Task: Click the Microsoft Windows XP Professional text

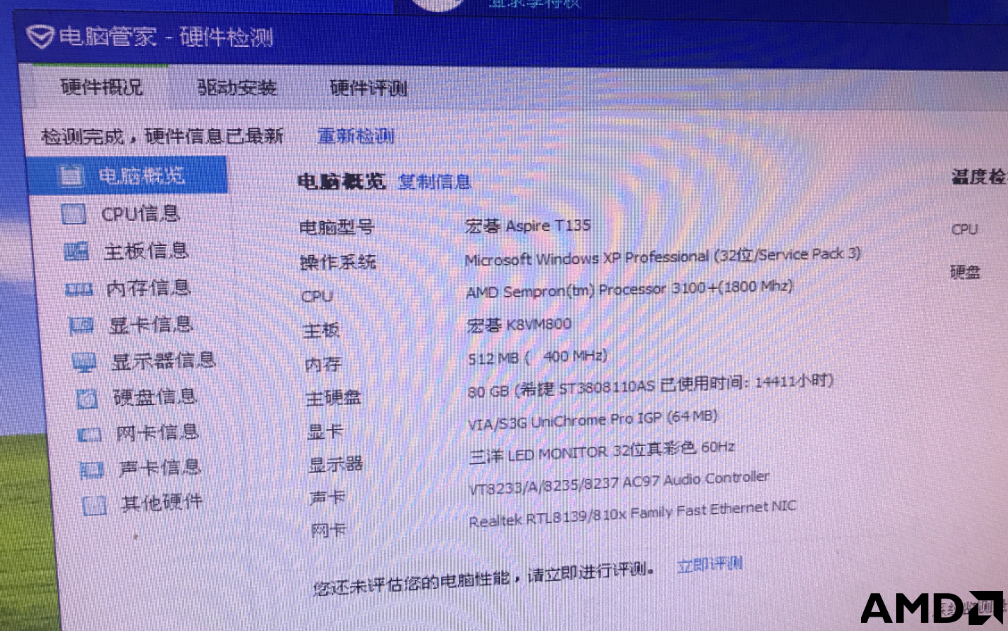Action: coord(586,258)
